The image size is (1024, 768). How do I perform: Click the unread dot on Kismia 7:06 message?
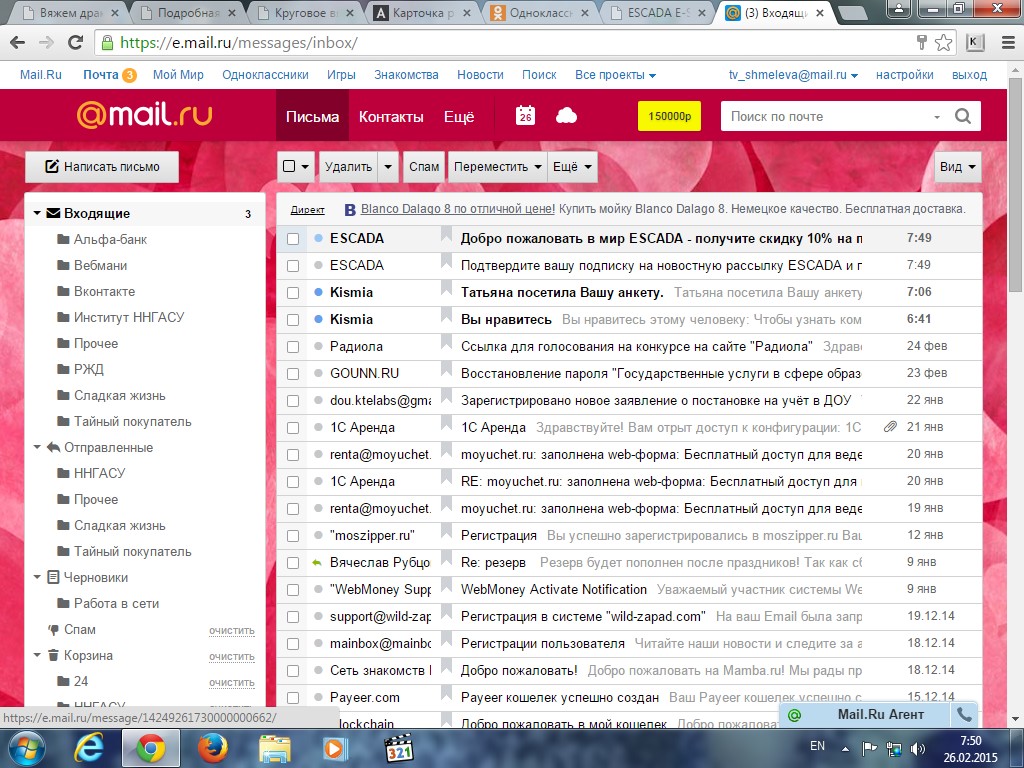click(318, 293)
